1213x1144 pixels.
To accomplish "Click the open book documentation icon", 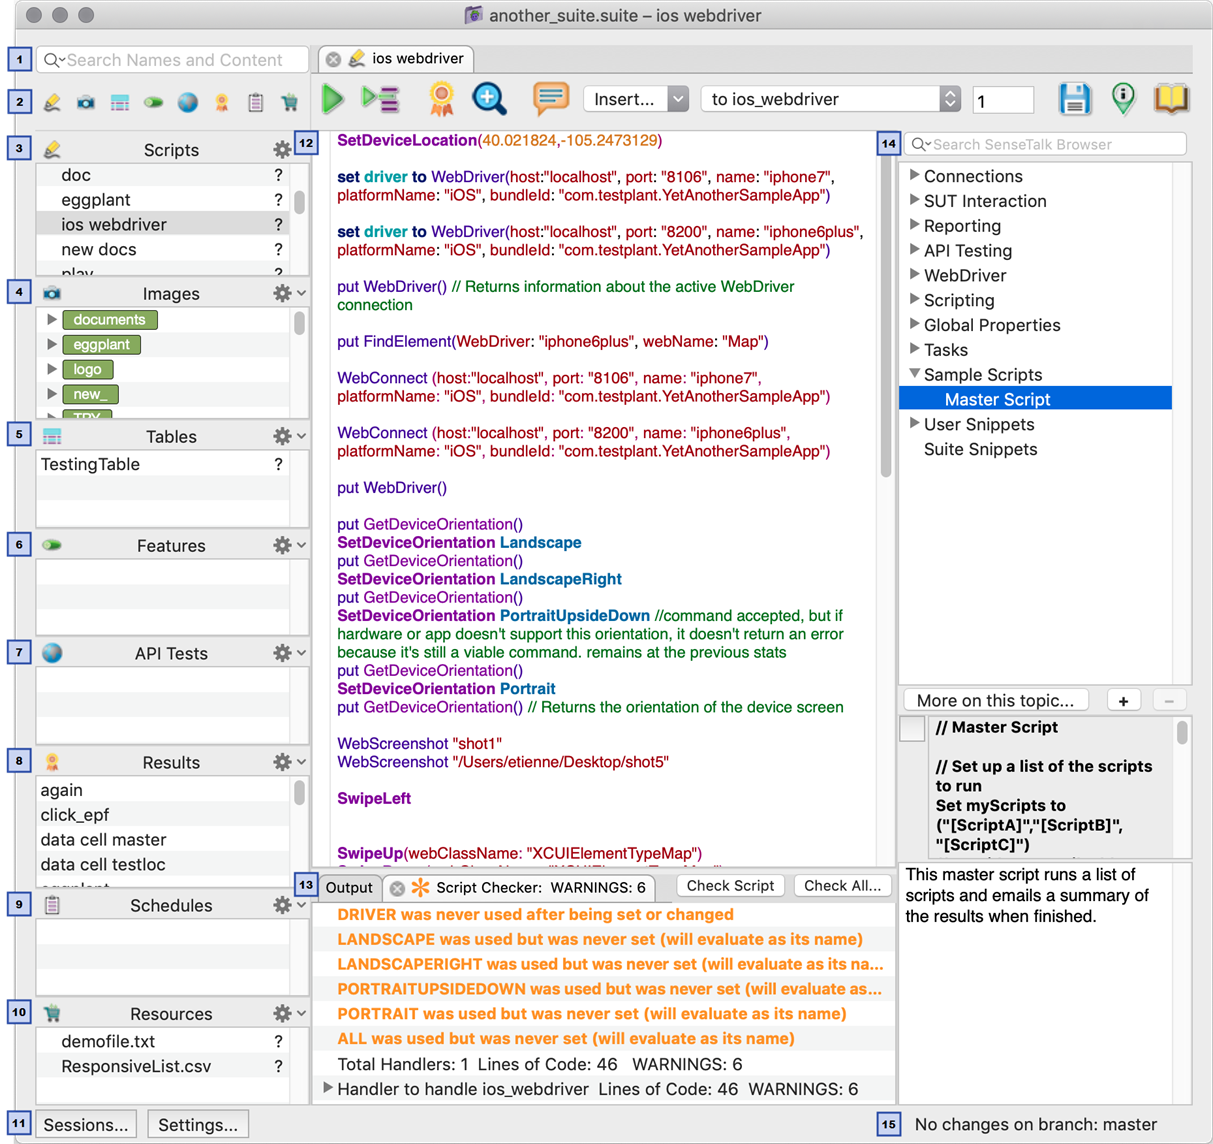I will point(1171,99).
